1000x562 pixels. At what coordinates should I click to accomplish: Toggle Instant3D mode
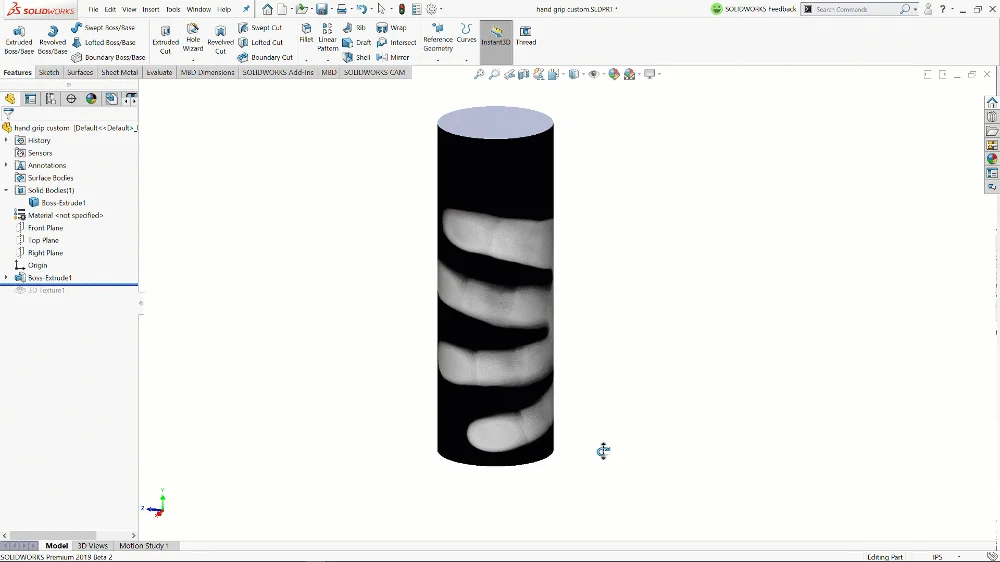tap(496, 36)
